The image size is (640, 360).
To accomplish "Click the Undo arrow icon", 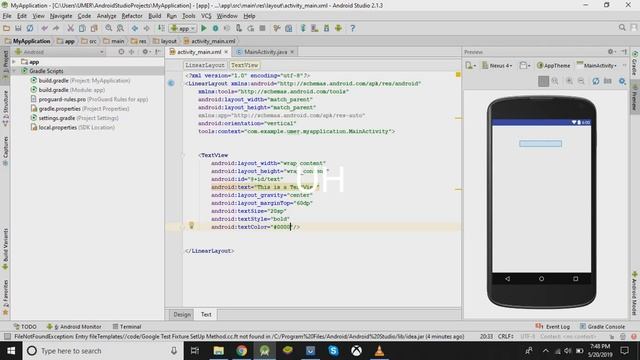I will pos(44,28).
